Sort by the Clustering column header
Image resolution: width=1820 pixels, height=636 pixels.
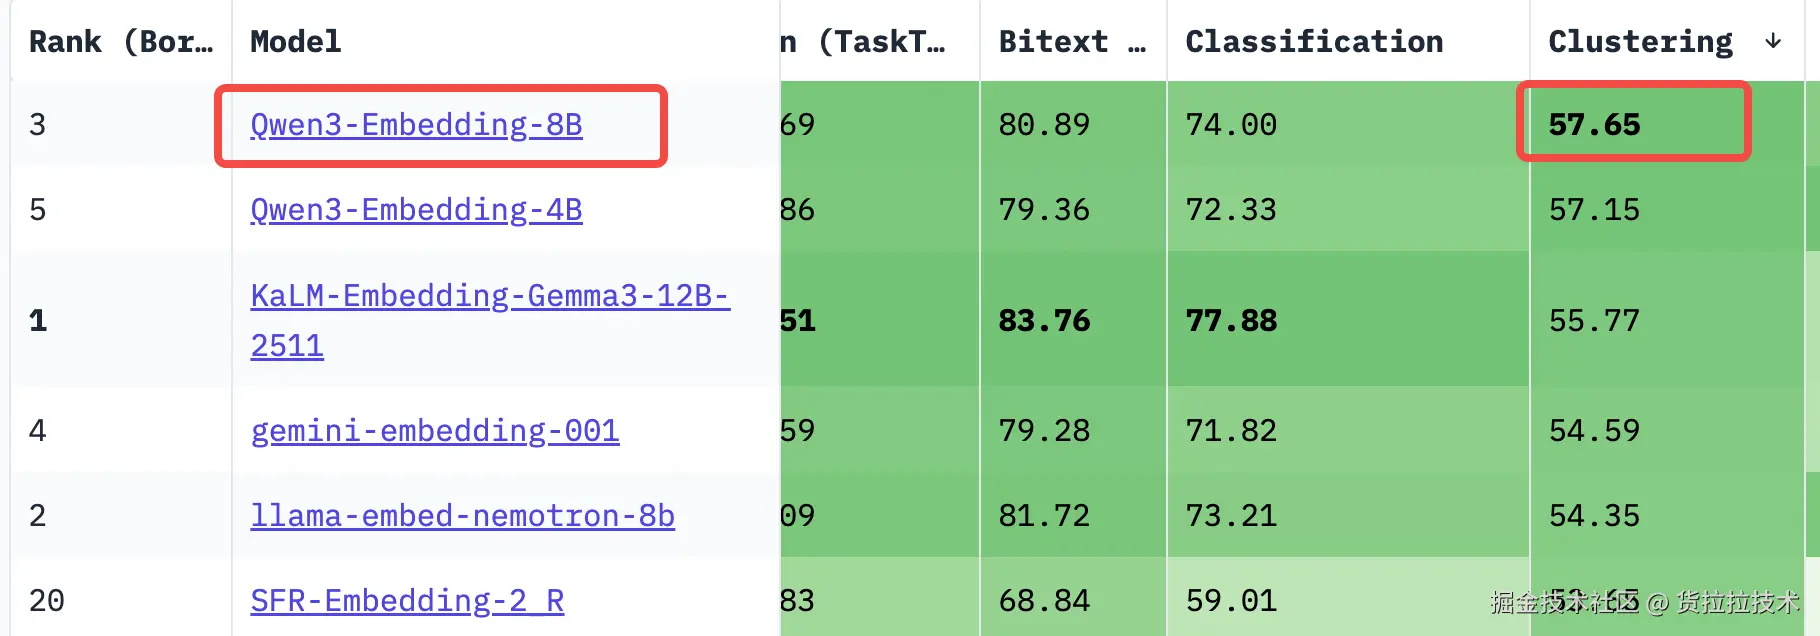(x=1640, y=42)
